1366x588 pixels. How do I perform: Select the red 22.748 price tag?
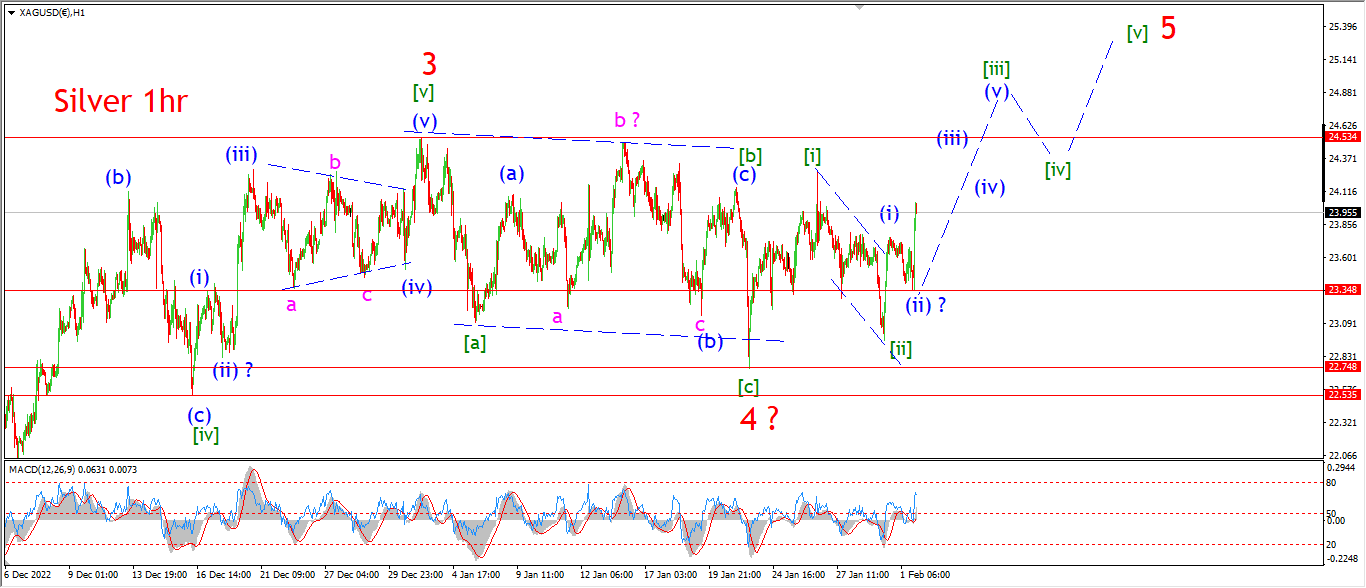[x=1341, y=367]
